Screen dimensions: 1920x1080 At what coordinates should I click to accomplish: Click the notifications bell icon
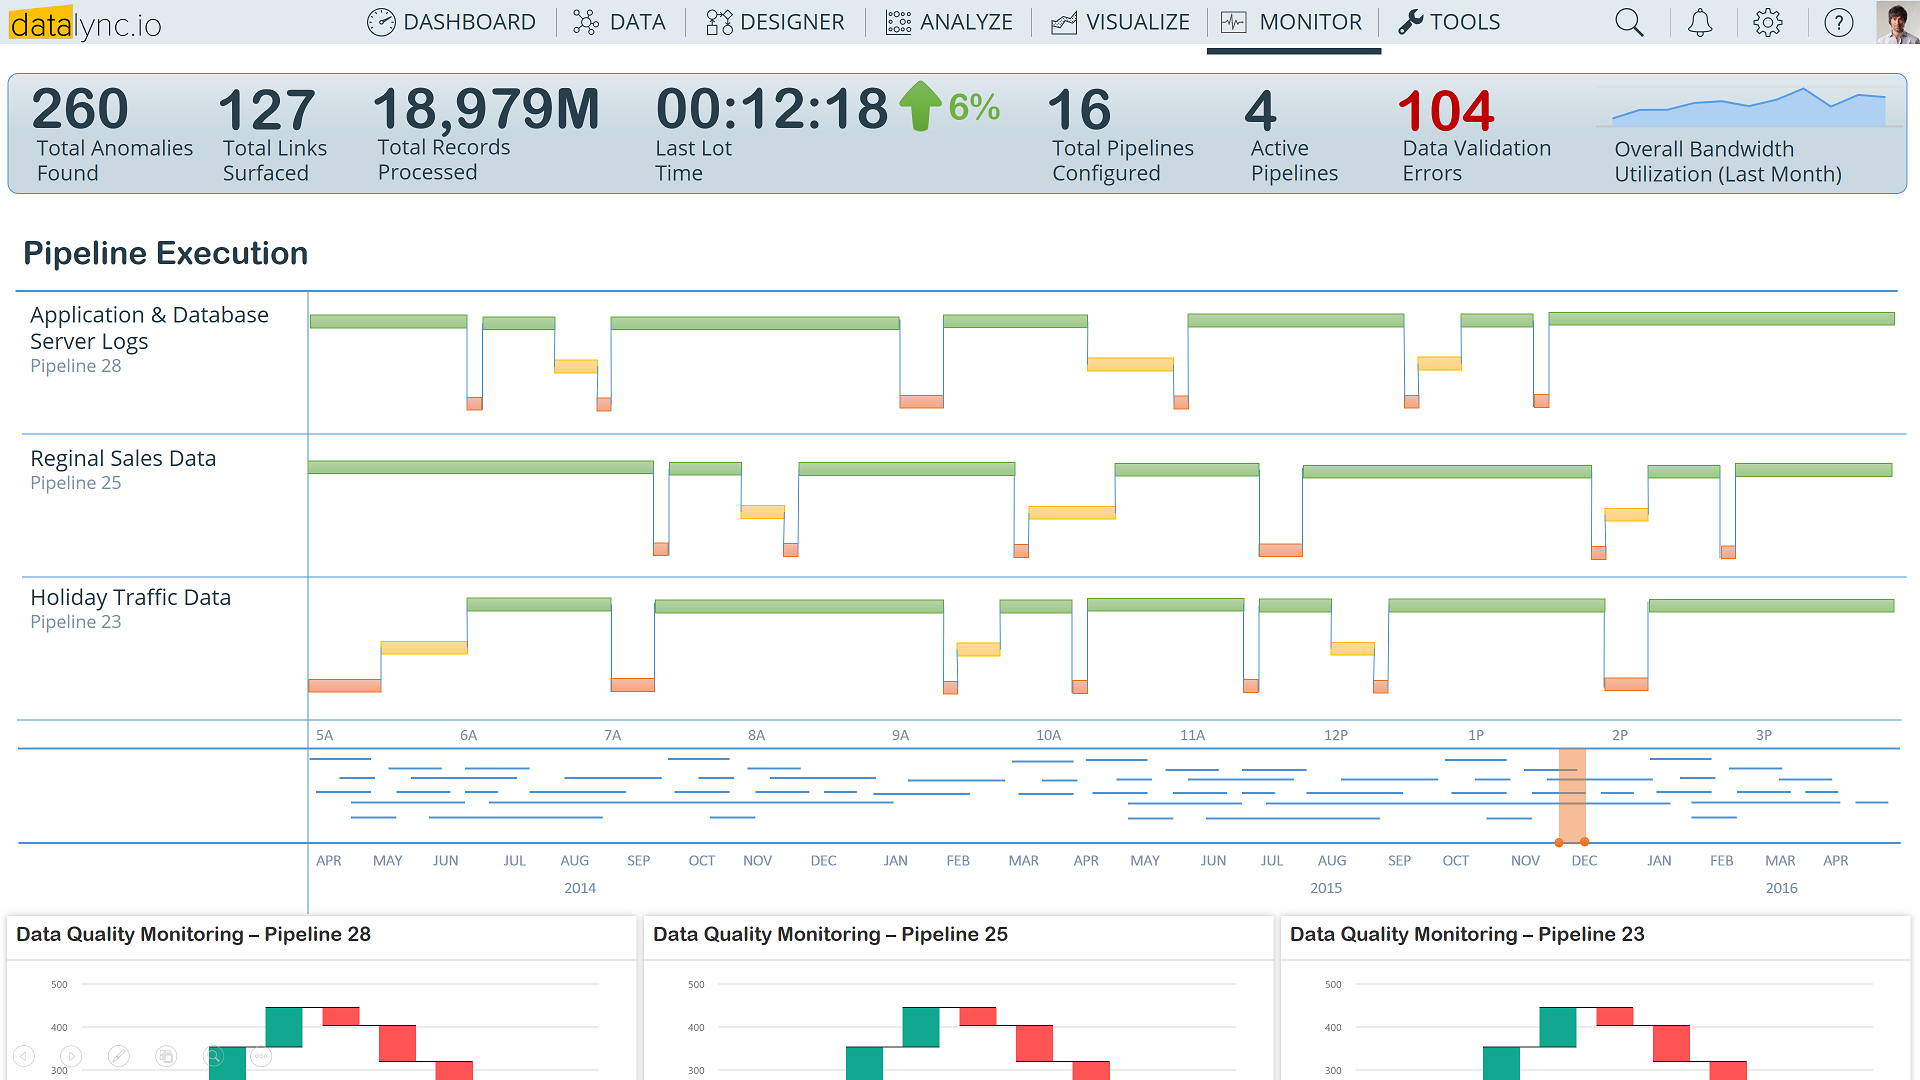pyautogui.click(x=1700, y=22)
